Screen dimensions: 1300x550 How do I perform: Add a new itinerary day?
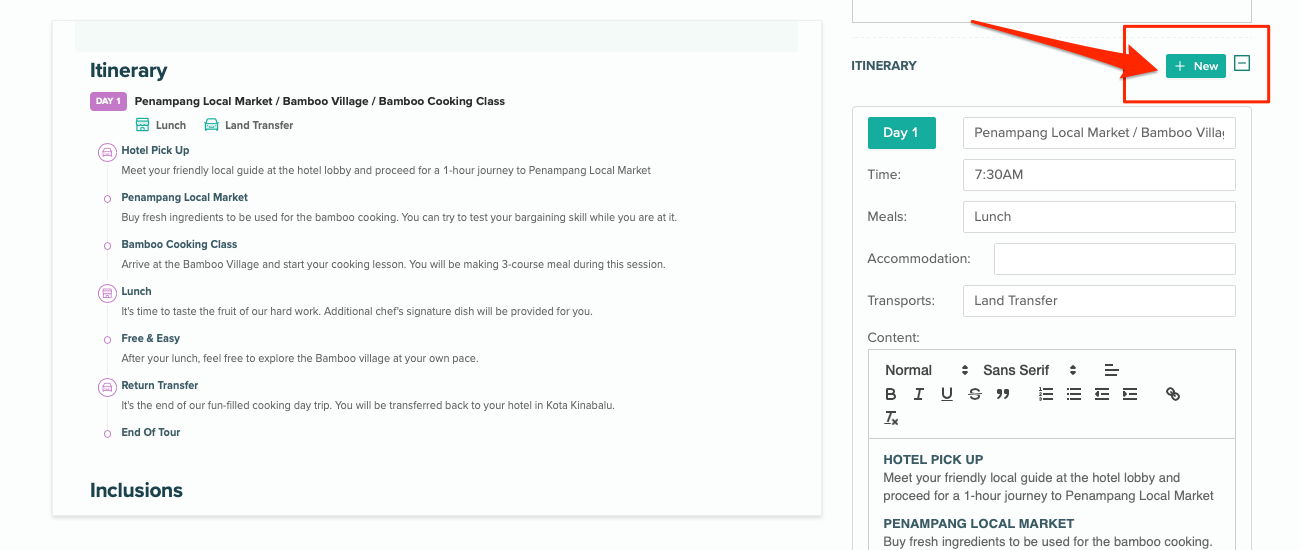click(x=1195, y=66)
